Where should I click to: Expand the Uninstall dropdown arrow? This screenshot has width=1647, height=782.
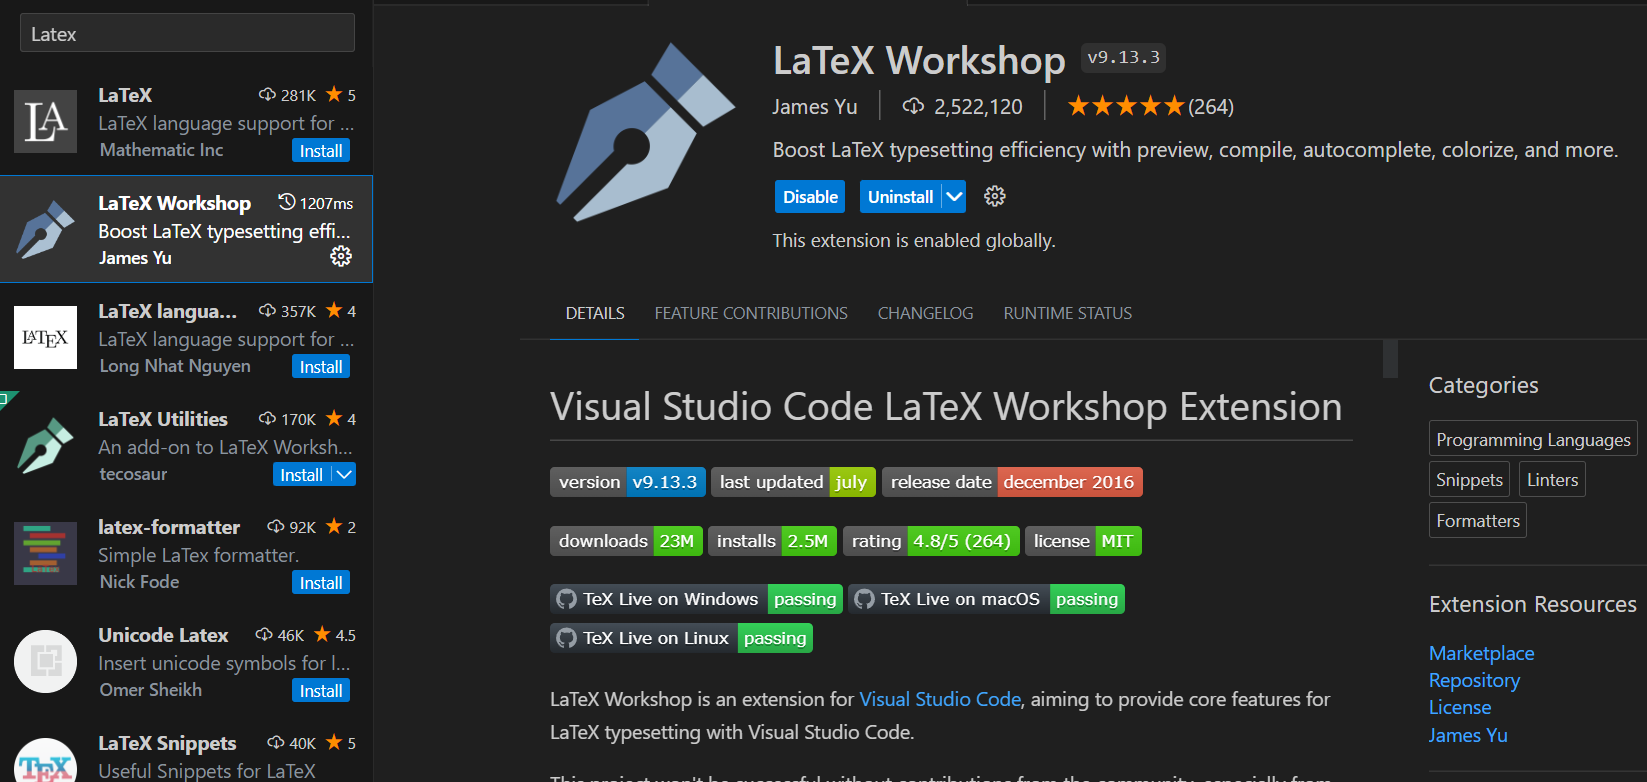coord(954,197)
